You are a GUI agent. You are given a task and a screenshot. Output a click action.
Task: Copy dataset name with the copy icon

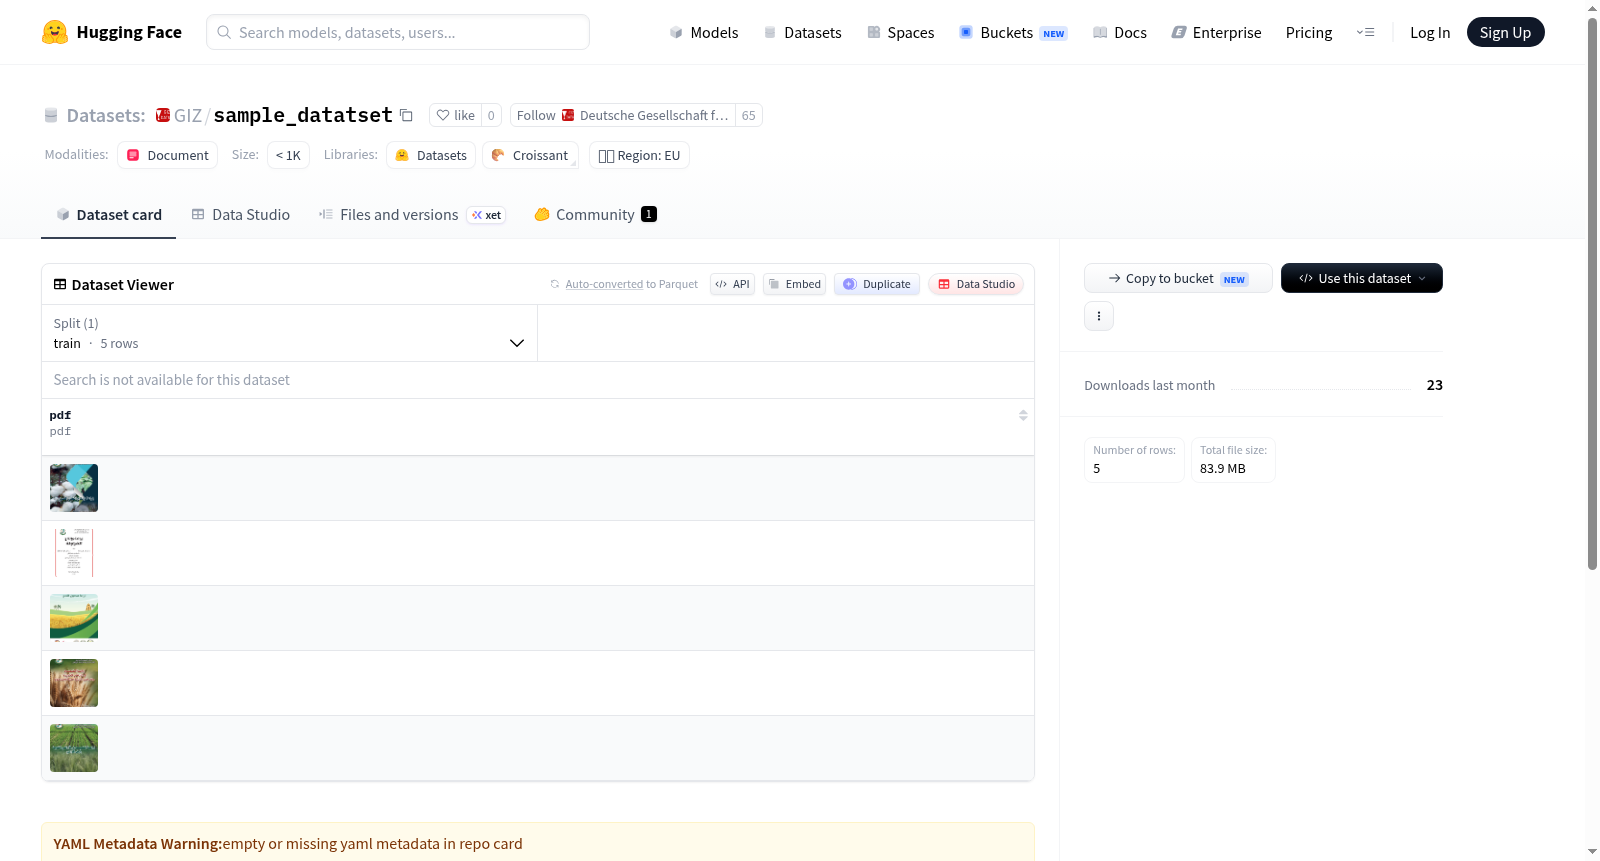[406, 115]
